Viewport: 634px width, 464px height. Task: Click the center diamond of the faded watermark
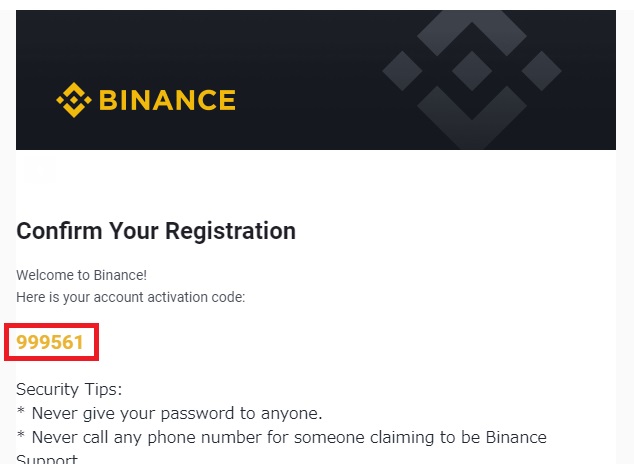pyautogui.click(x=472, y=71)
